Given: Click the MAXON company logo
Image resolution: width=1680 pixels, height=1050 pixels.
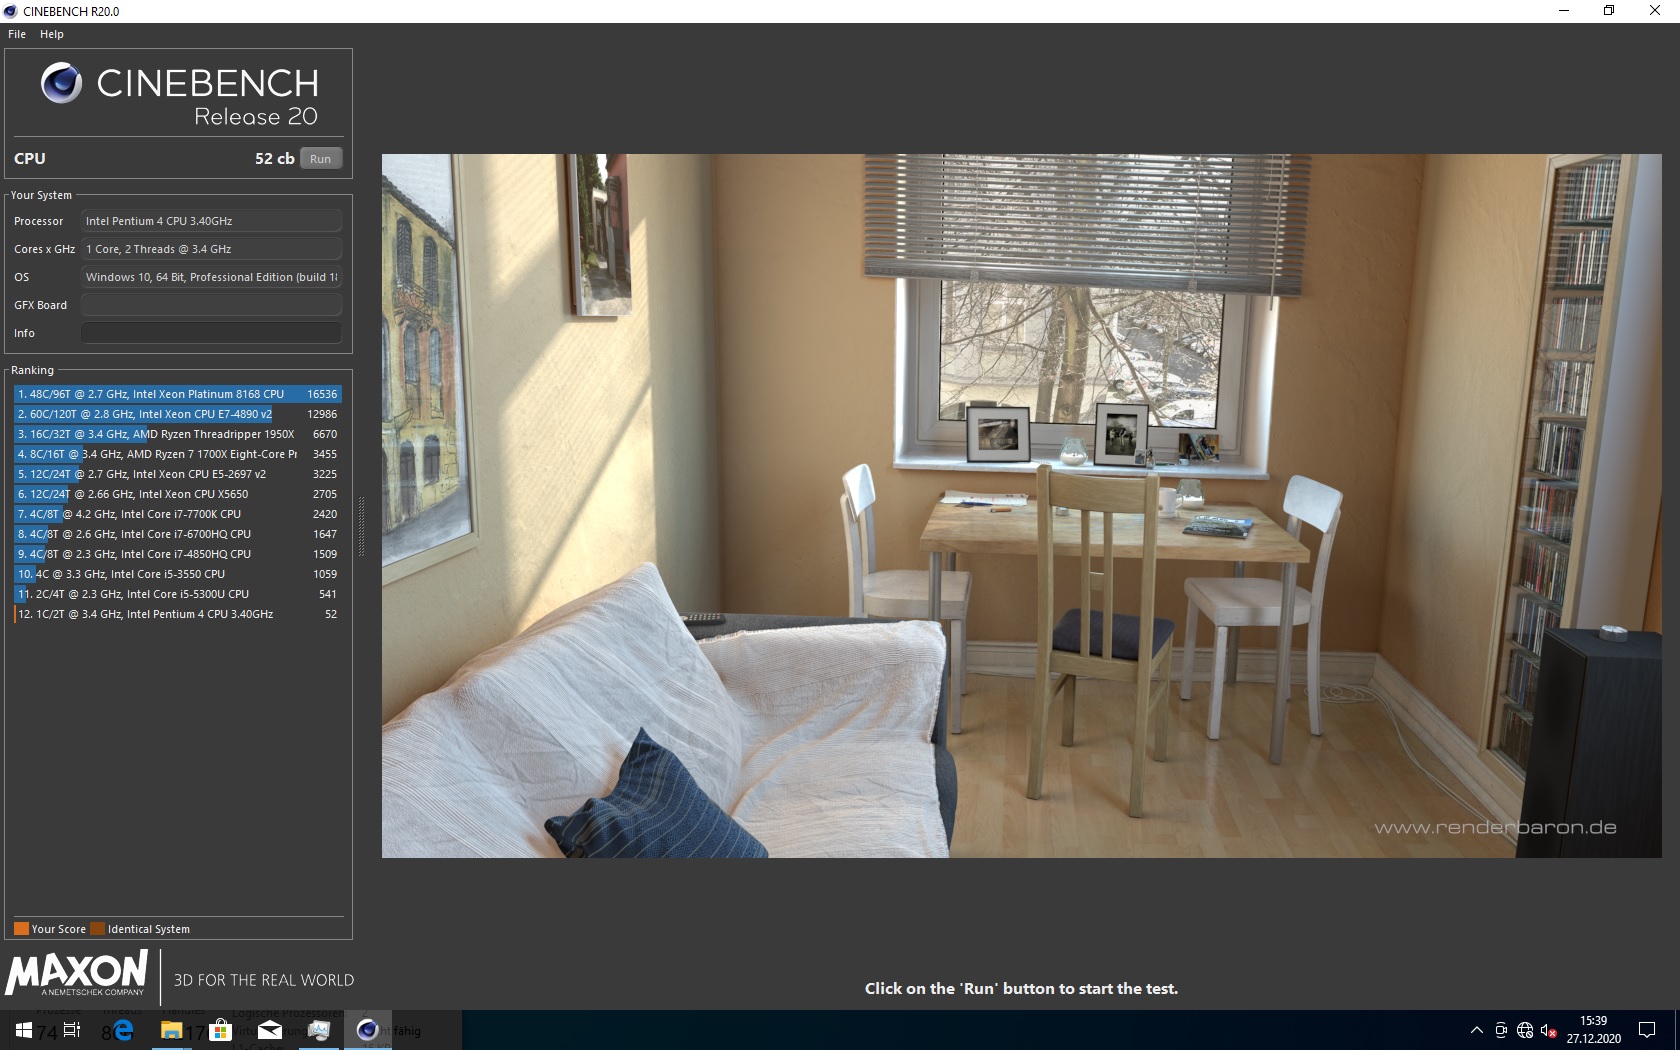Looking at the screenshot, I should [77, 974].
